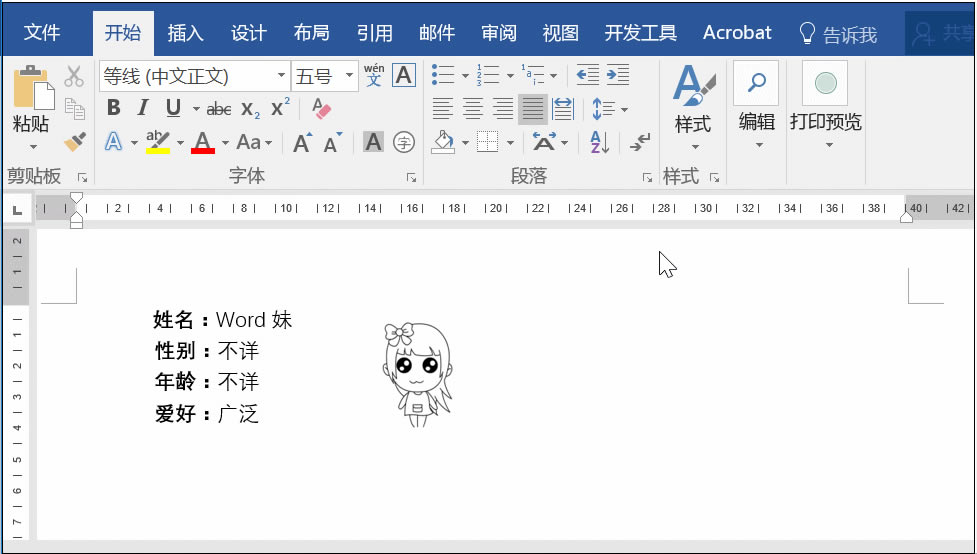Switch to the 设计 tab
The image size is (977, 554).
[x=249, y=32]
